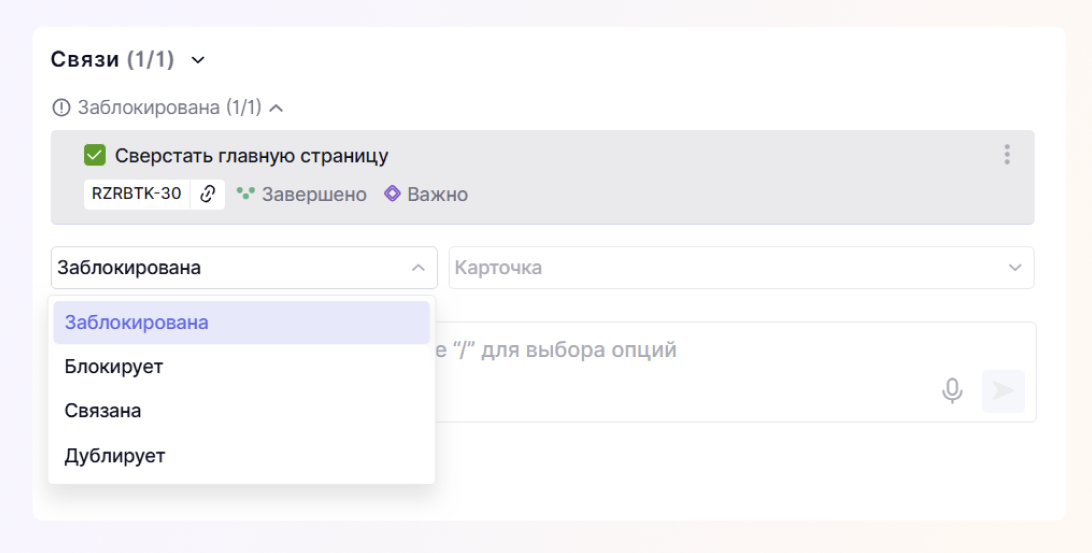Click the send arrow button
The height and width of the screenshot is (553, 1092).
pyautogui.click(x=1003, y=391)
